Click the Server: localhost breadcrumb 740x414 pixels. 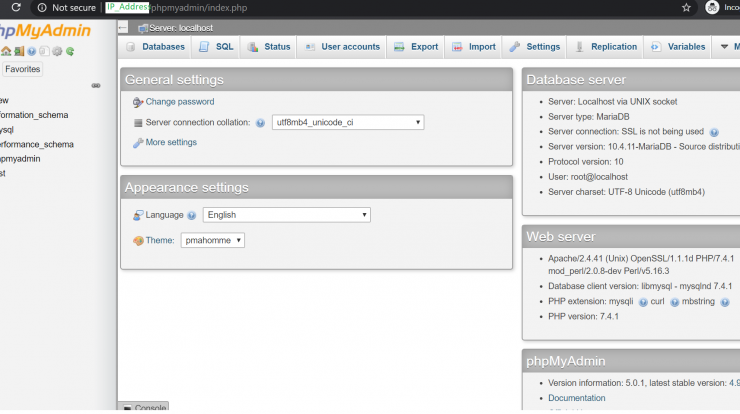pyautogui.click(x=181, y=28)
